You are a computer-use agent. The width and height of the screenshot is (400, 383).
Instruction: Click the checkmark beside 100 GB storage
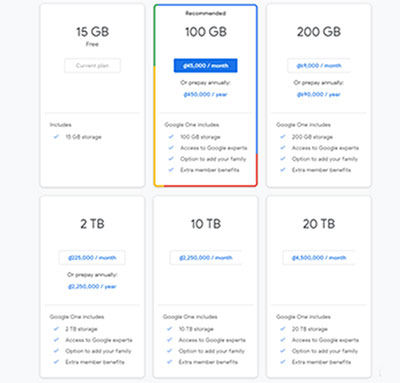click(171, 137)
